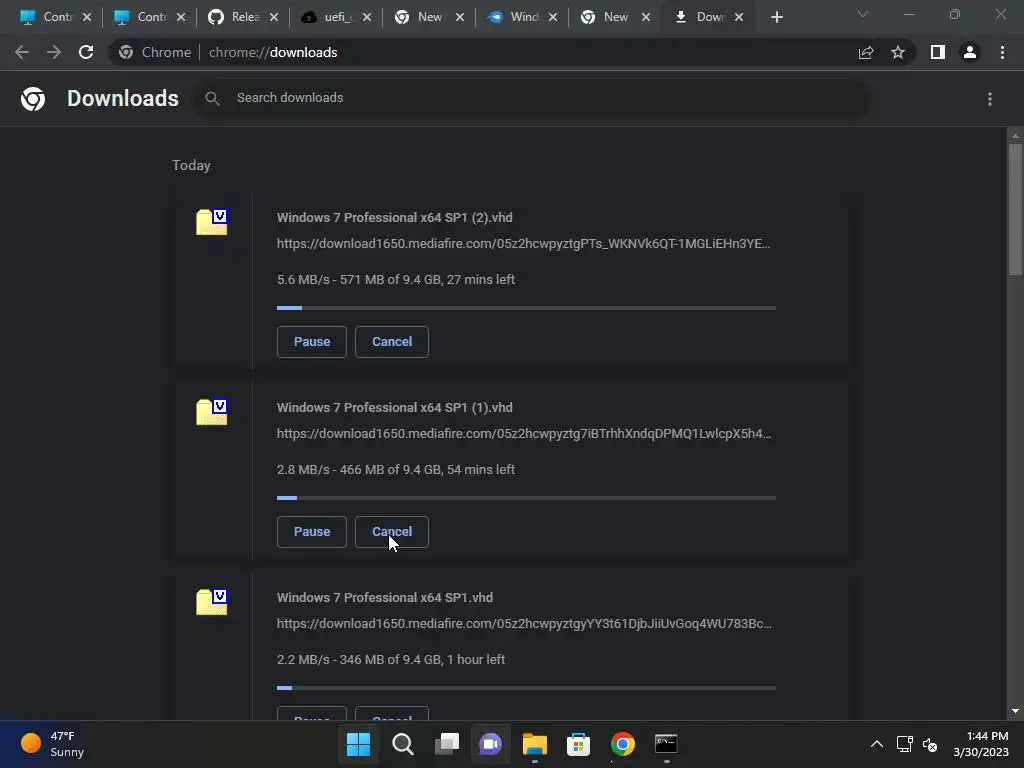
Task: Click the file name Windows 7 Professional x64 SP1 (2).vhd
Action: 394,217
